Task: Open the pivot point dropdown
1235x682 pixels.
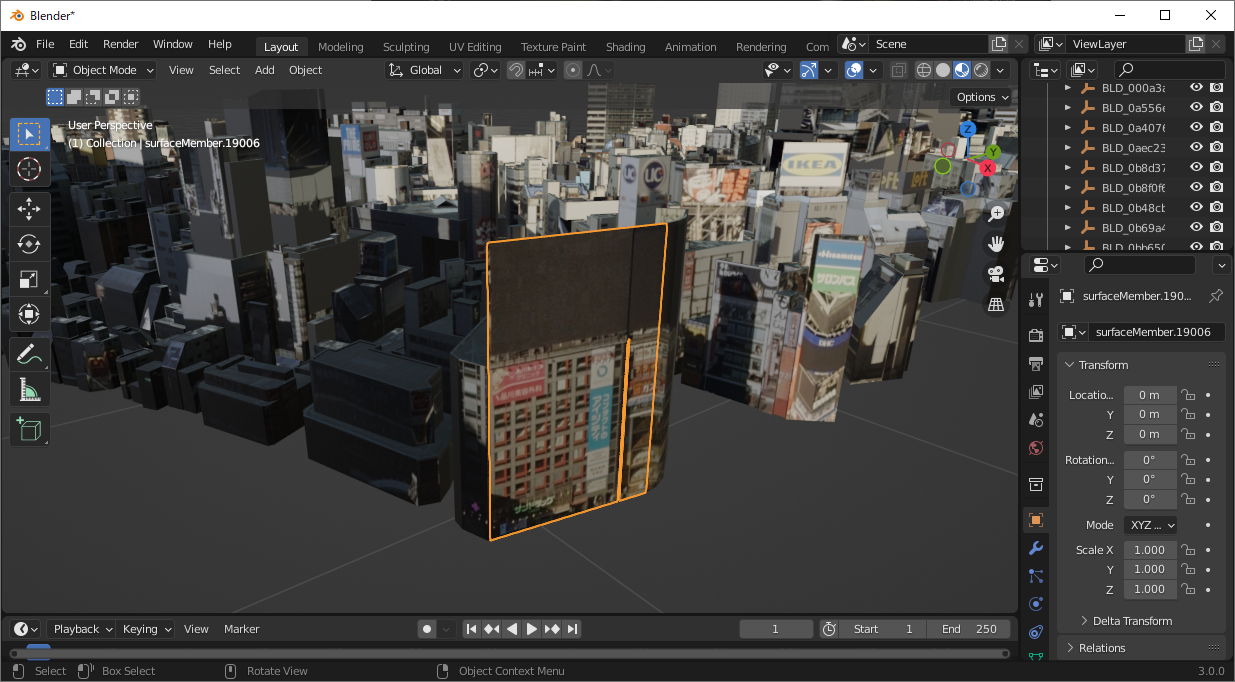Action: coord(486,70)
